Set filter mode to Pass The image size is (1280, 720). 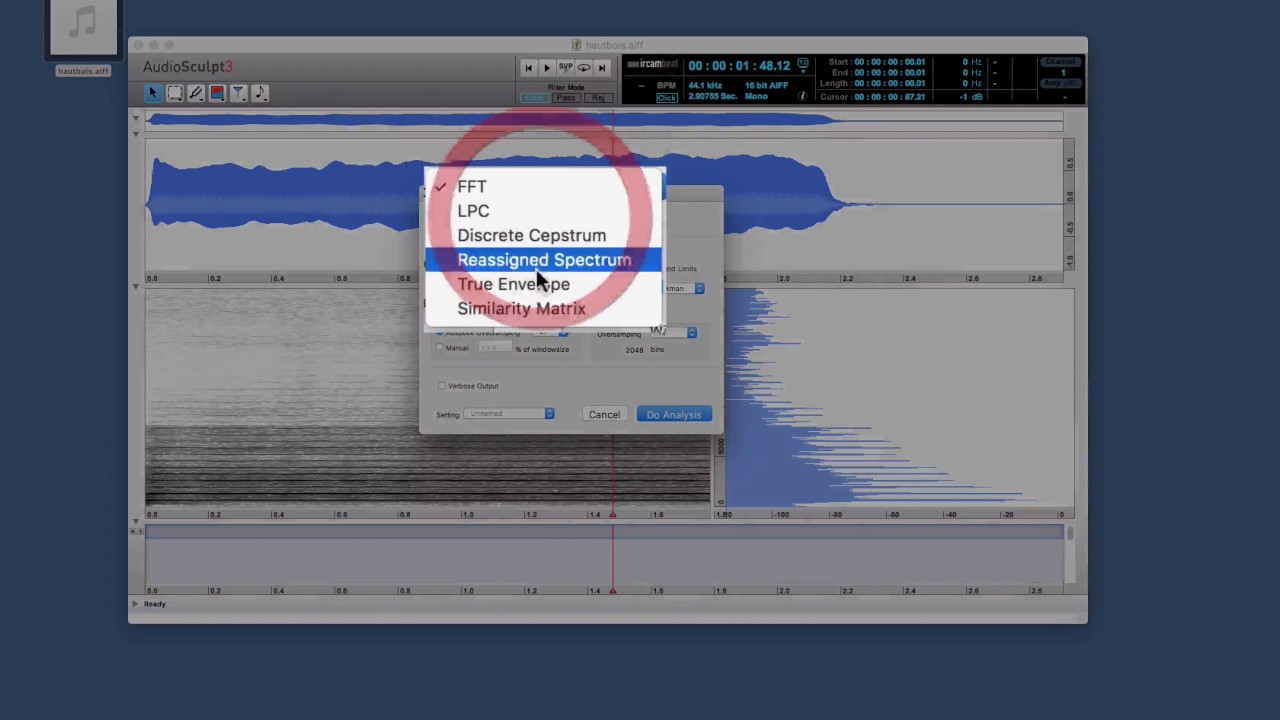[x=566, y=98]
